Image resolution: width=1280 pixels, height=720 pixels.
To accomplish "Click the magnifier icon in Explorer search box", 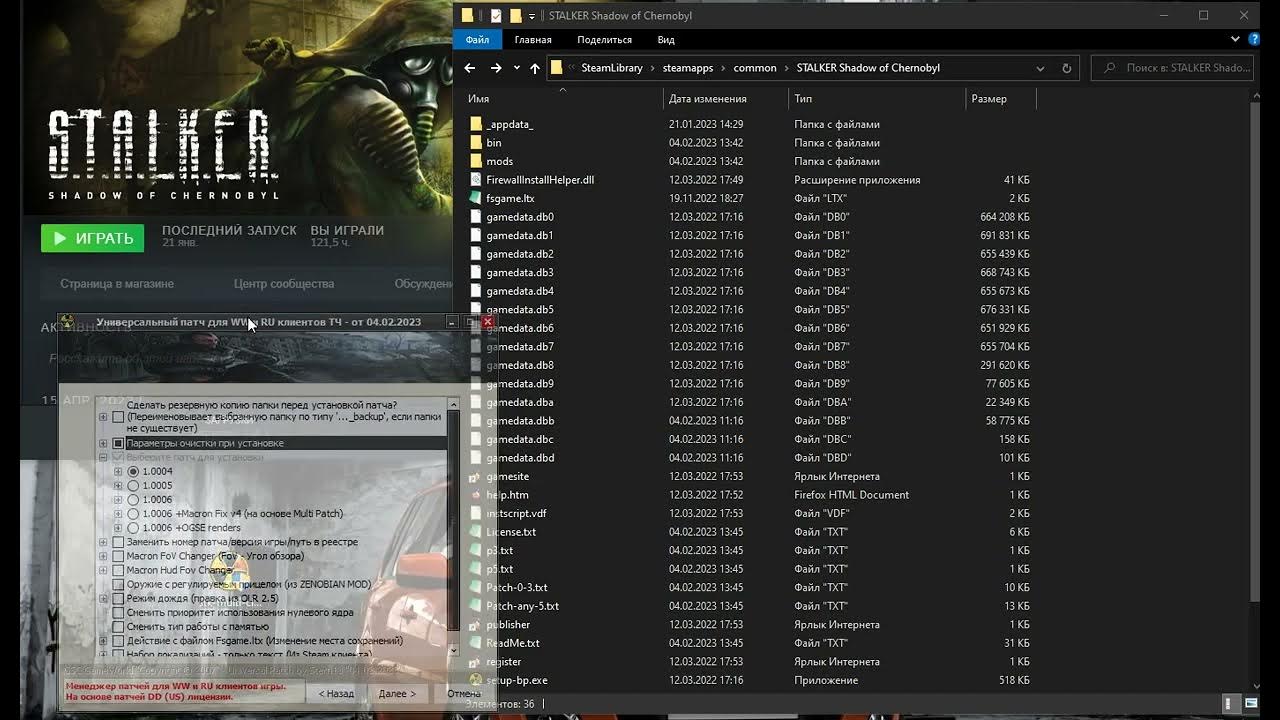I will coord(1110,68).
